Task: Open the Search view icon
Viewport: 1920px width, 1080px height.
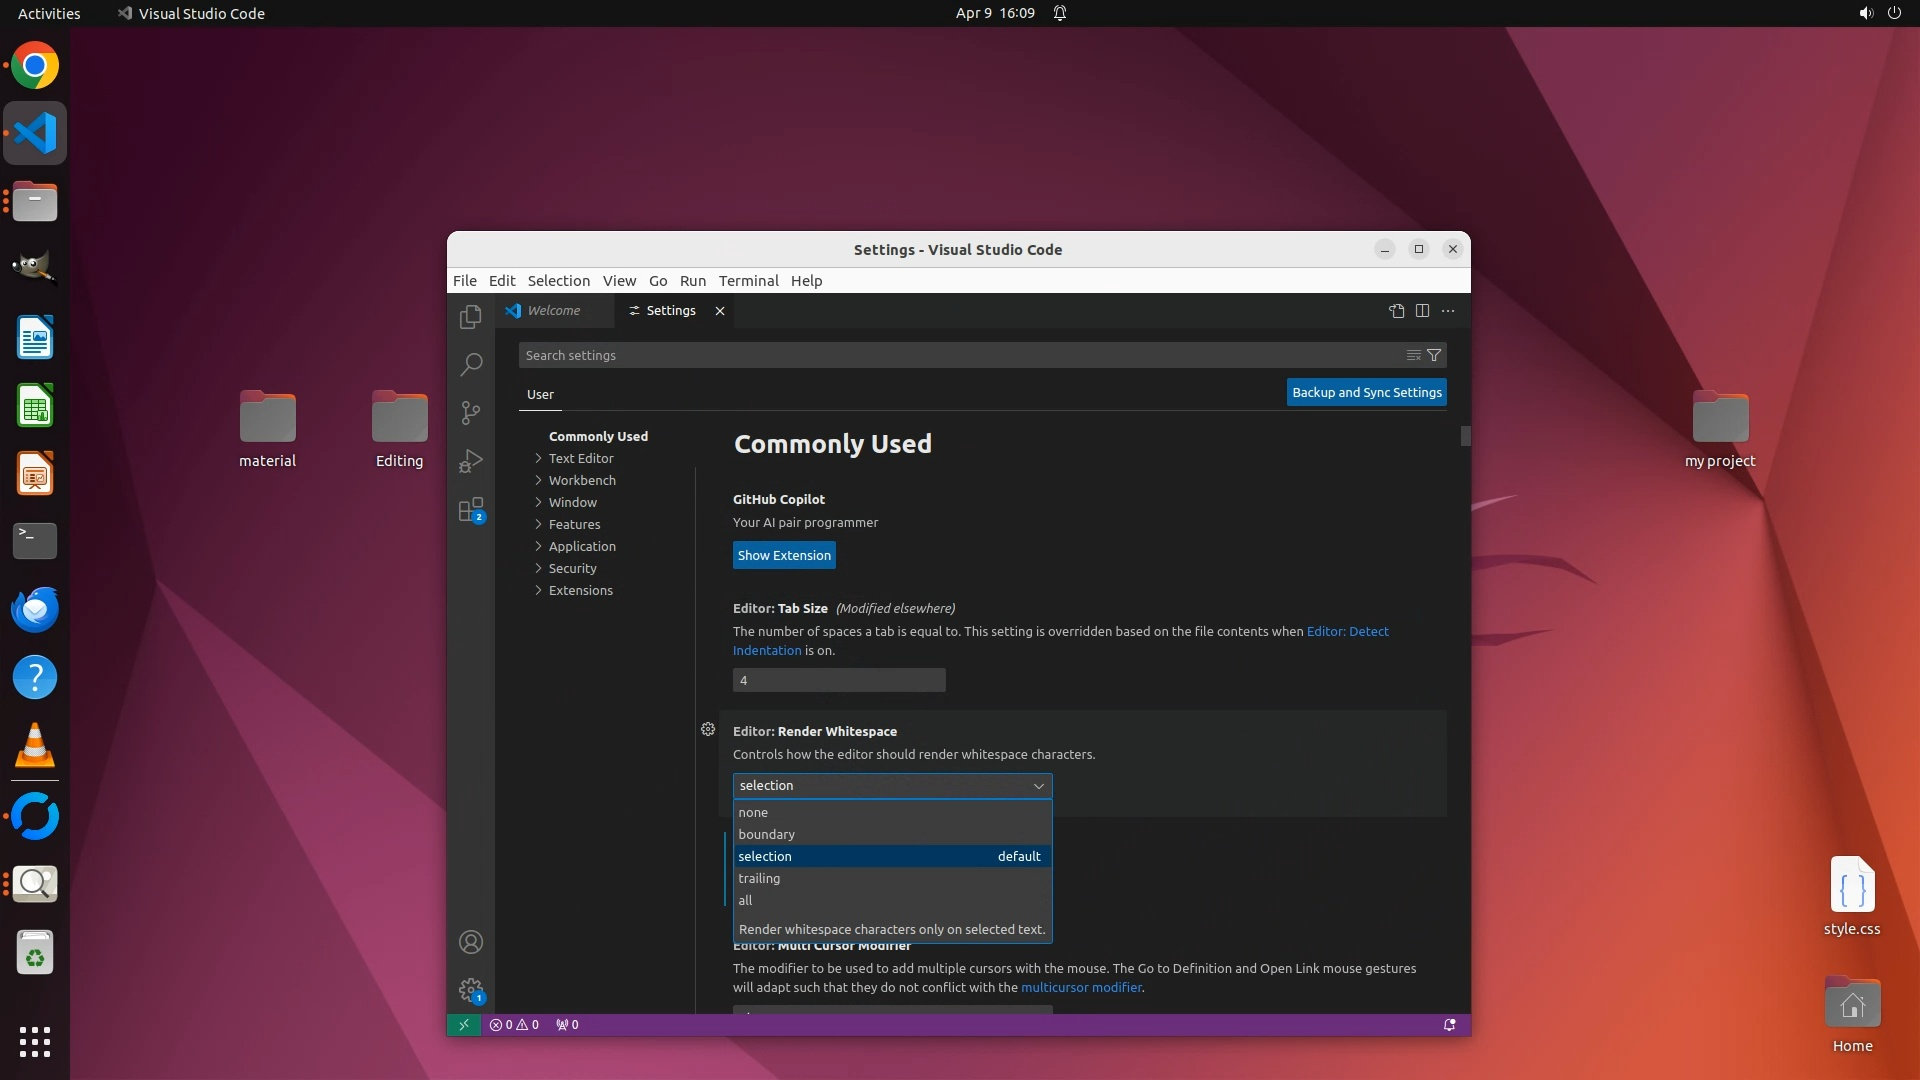Action: 470,365
